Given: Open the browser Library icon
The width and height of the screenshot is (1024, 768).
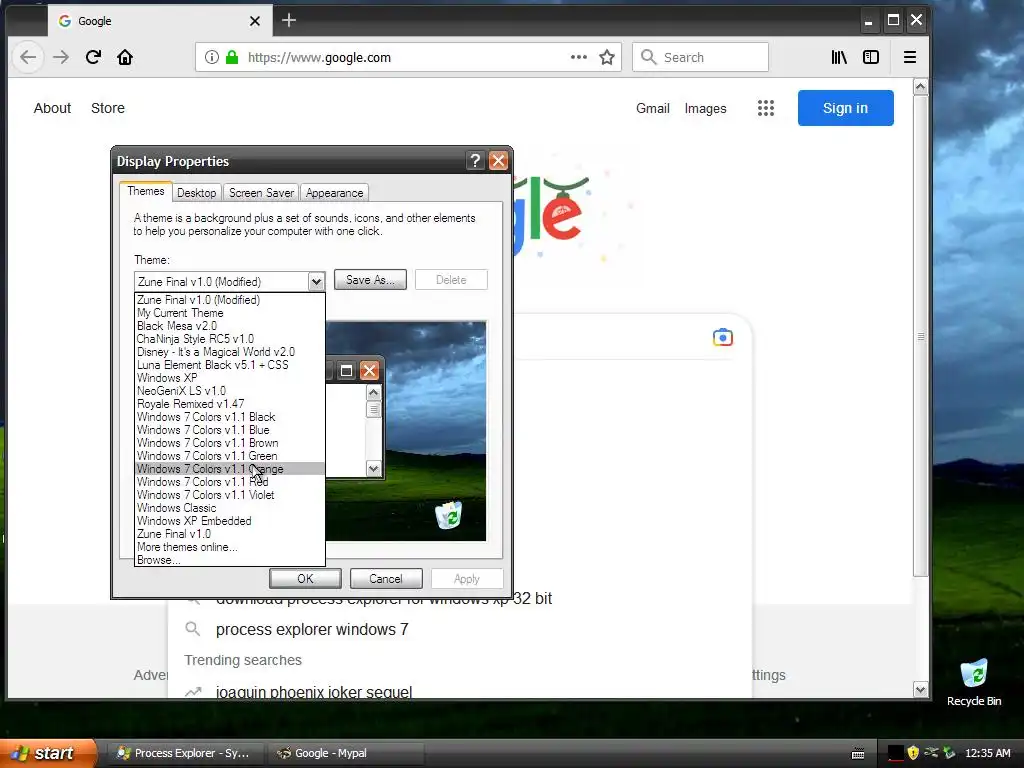Looking at the screenshot, I should (x=839, y=57).
